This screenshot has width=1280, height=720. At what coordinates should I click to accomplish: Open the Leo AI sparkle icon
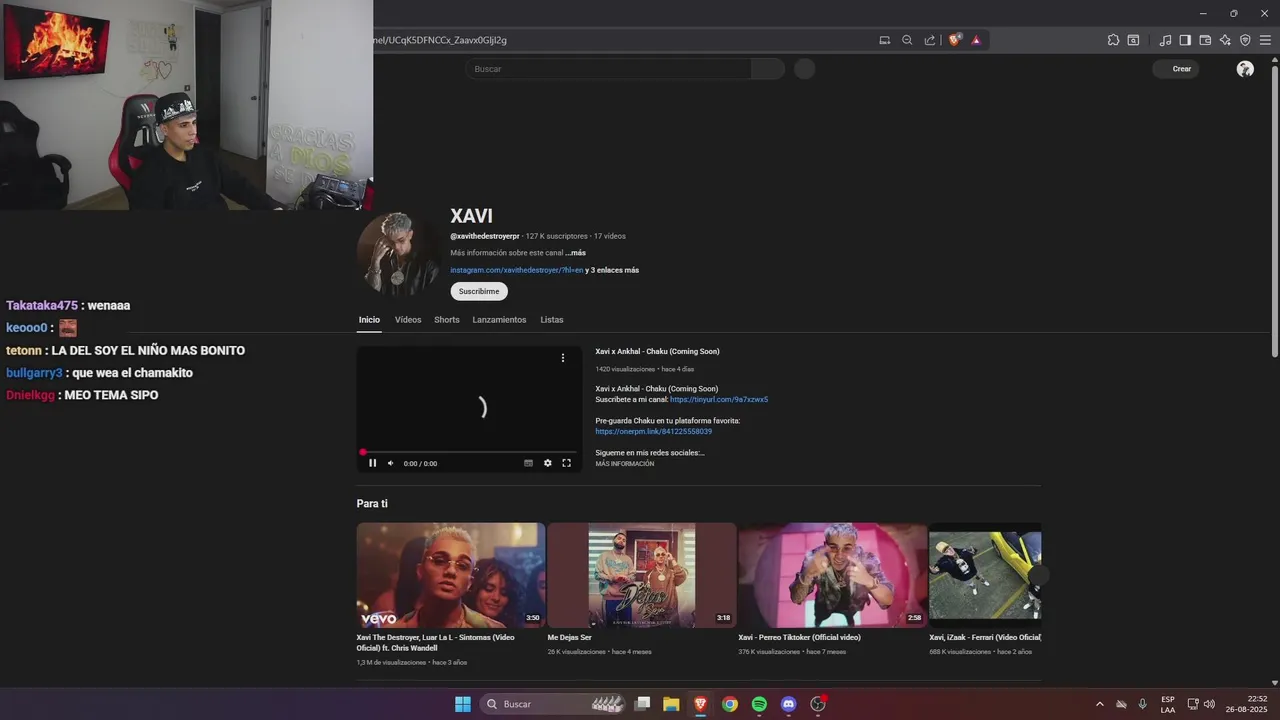[1225, 40]
